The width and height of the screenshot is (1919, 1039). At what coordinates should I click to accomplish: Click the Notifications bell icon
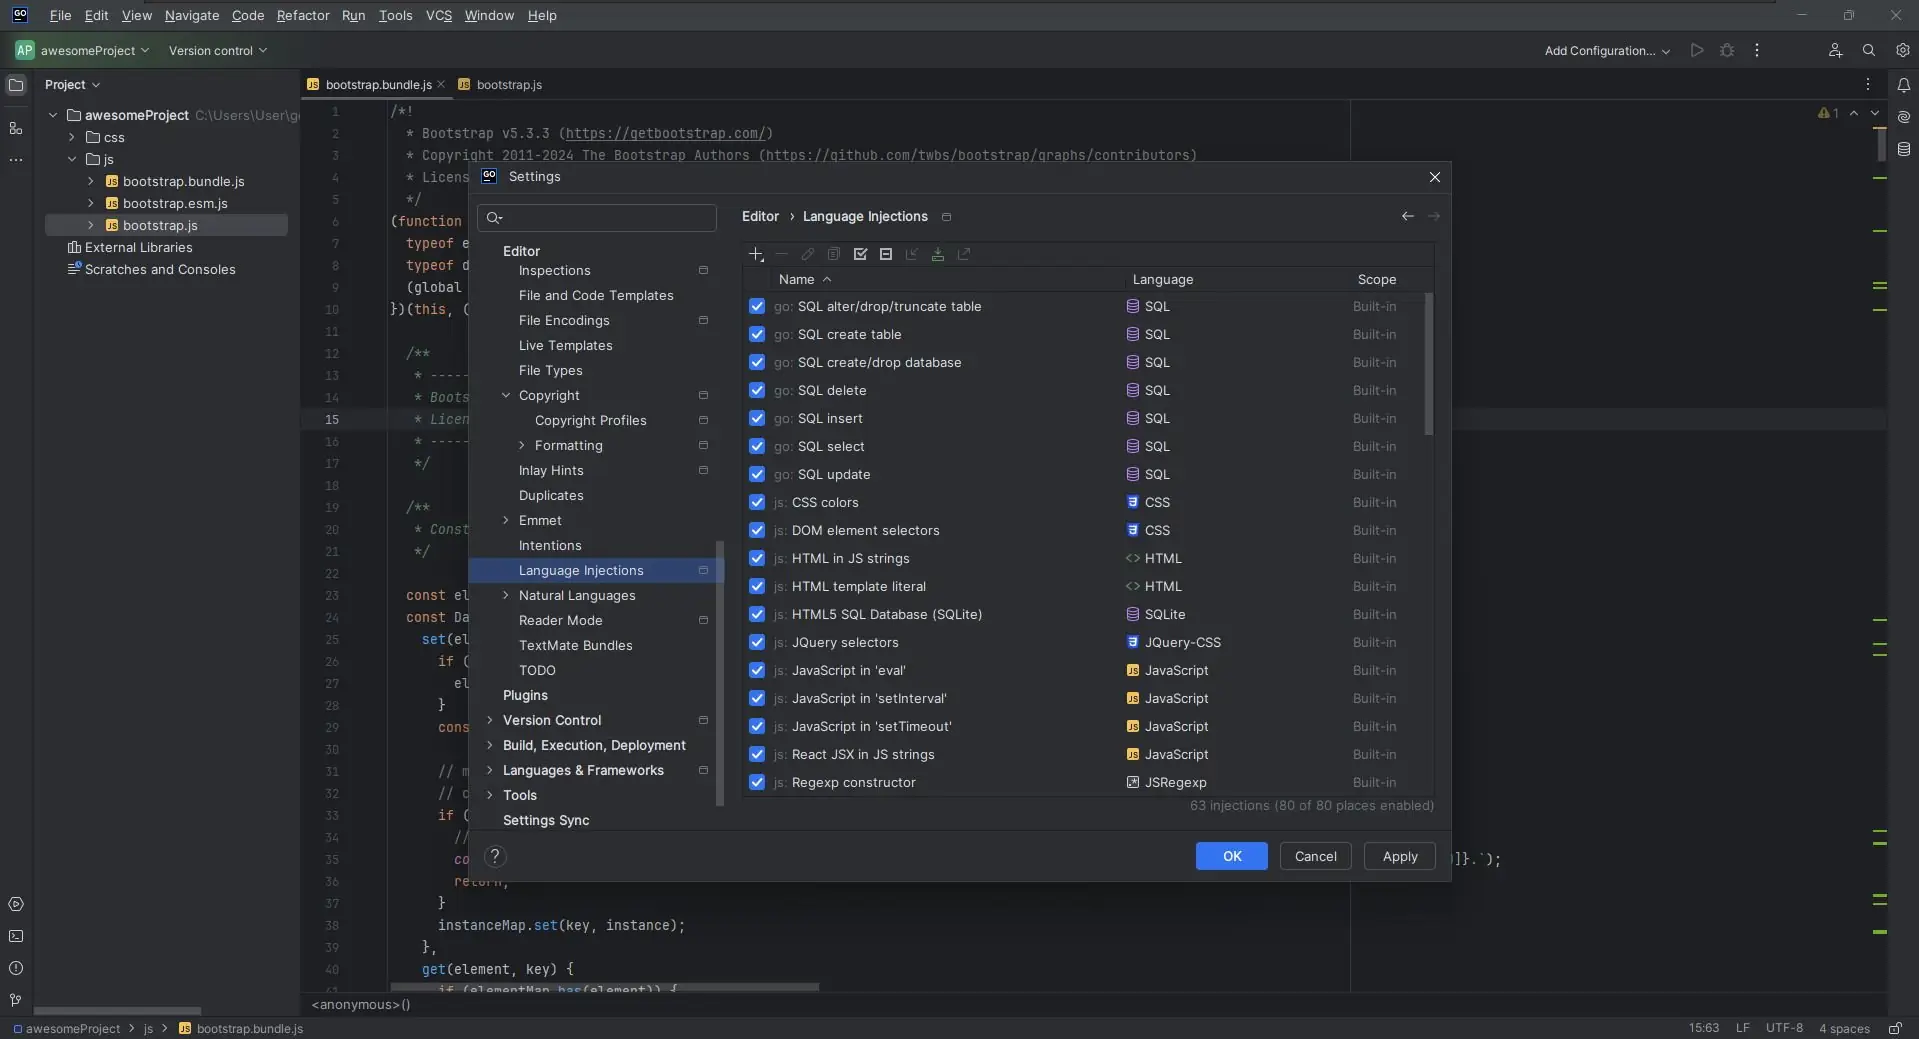(1903, 85)
